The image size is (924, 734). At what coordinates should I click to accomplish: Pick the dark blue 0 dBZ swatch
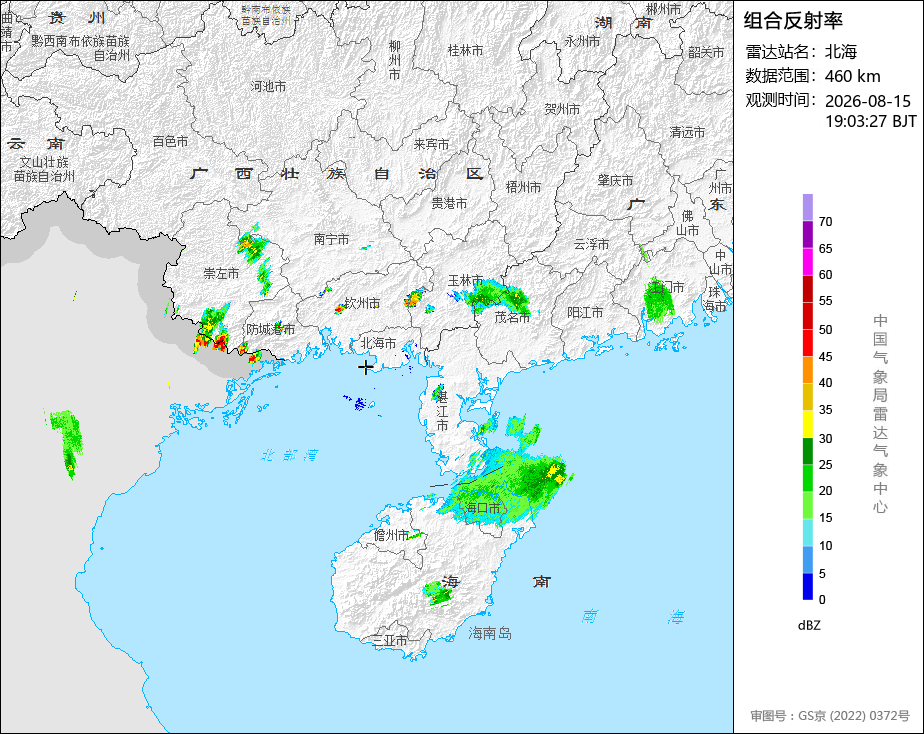click(807, 586)
